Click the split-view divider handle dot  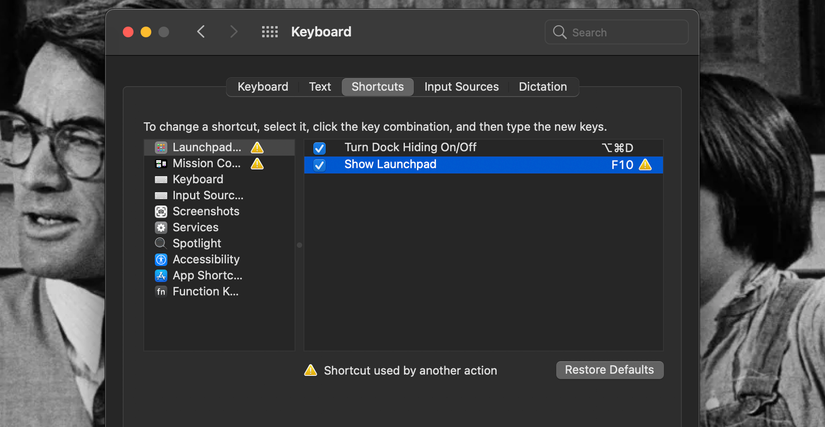coord(299,245)
